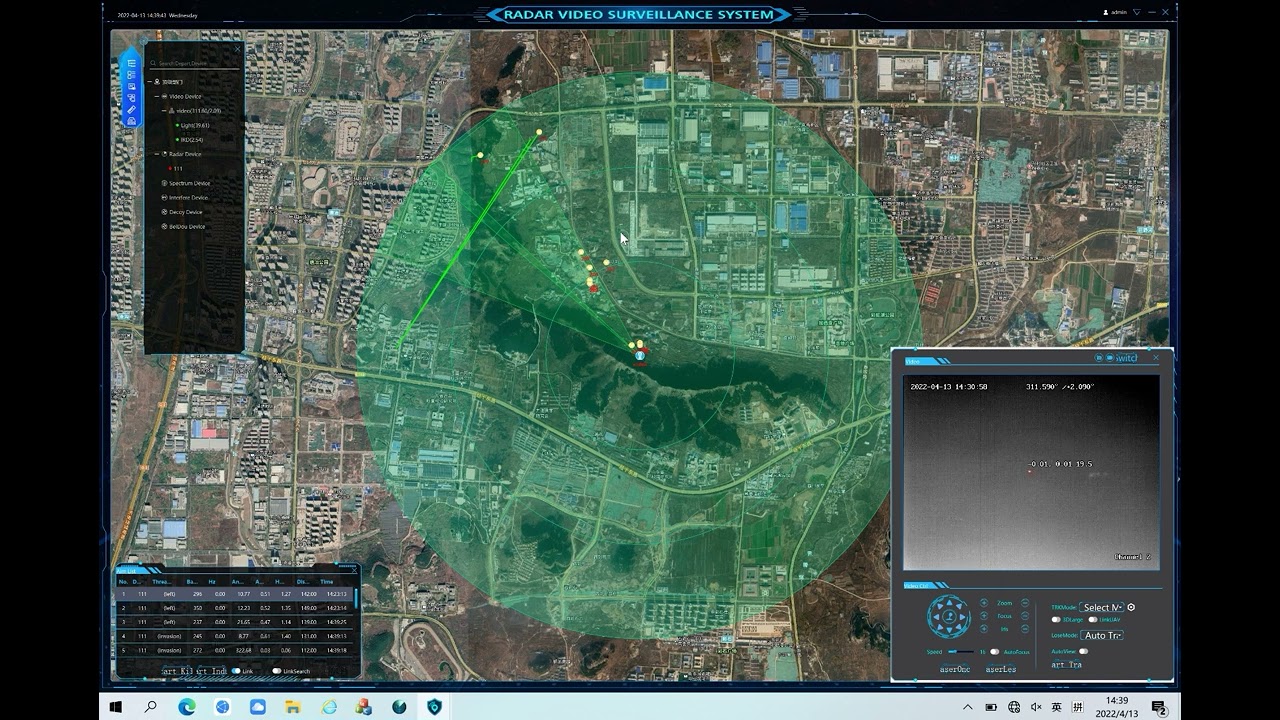Click the top icon in the blue sidebar strip
Image resolution: width=1280 pixels, height=720 pixels.
click(x=131, y=63)
